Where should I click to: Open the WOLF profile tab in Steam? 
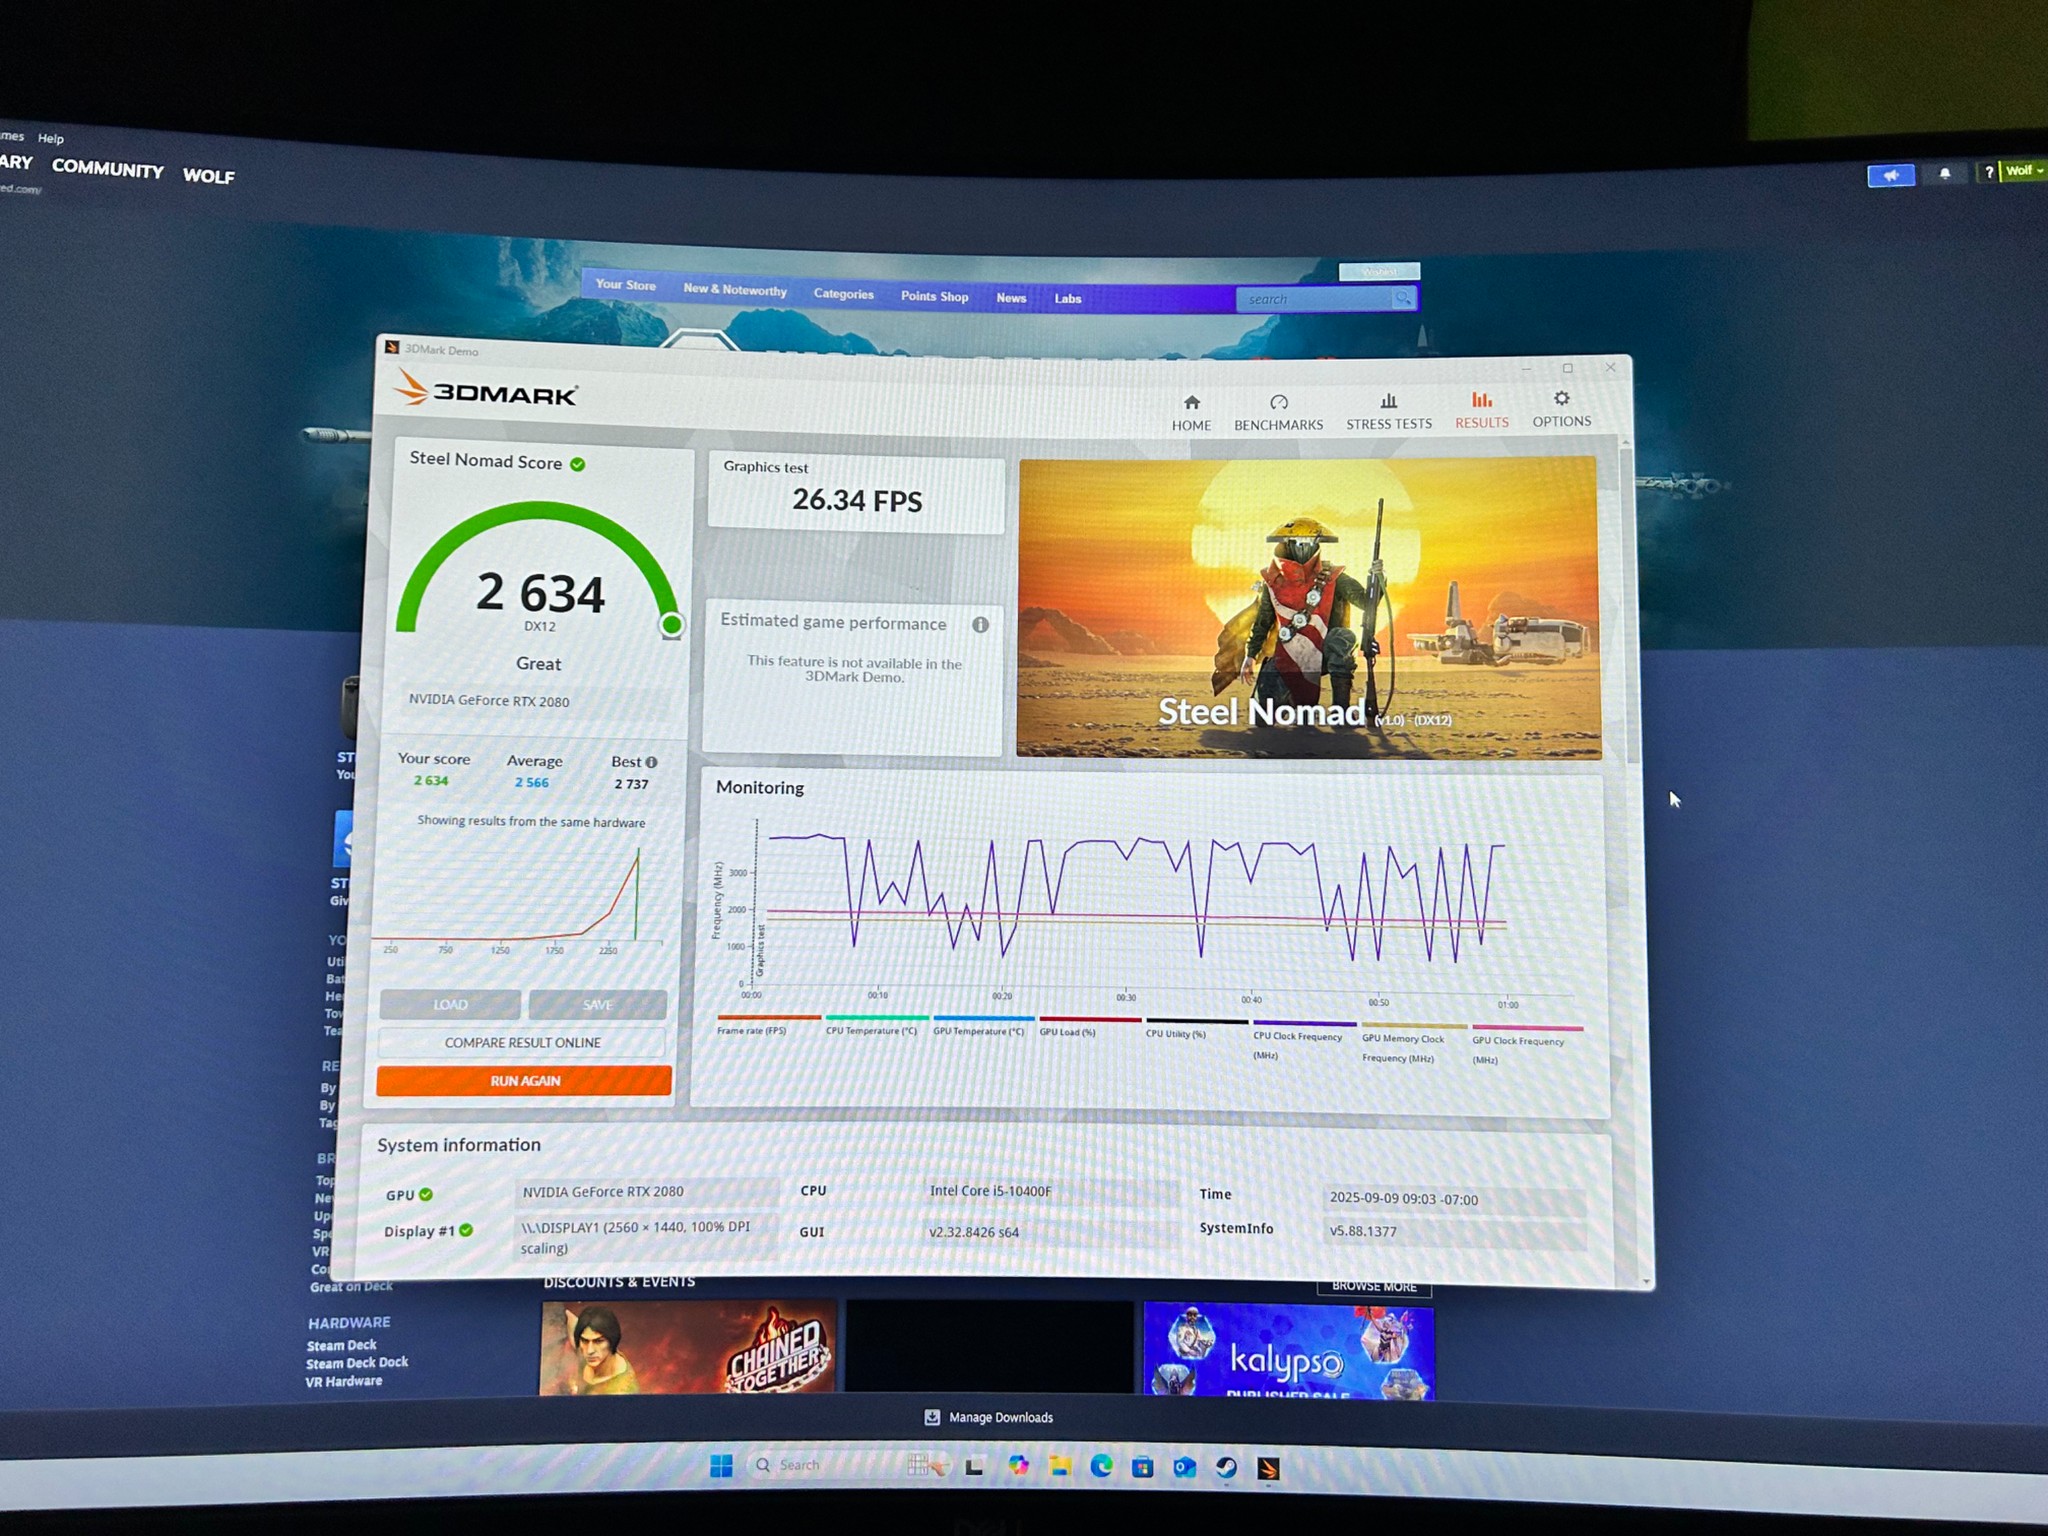[209, 176]
